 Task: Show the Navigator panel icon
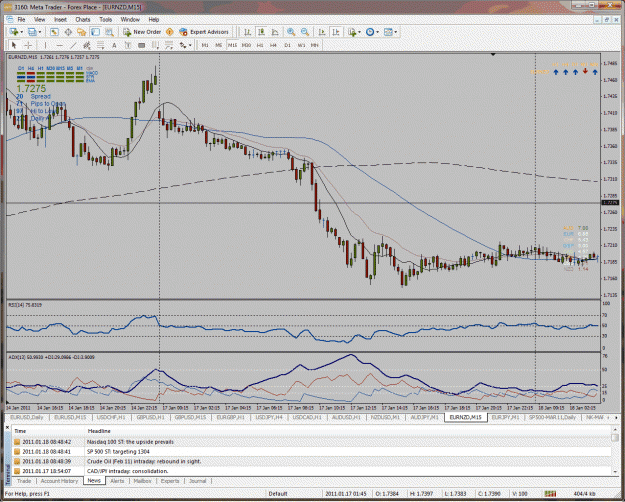[x=81, y=32]
